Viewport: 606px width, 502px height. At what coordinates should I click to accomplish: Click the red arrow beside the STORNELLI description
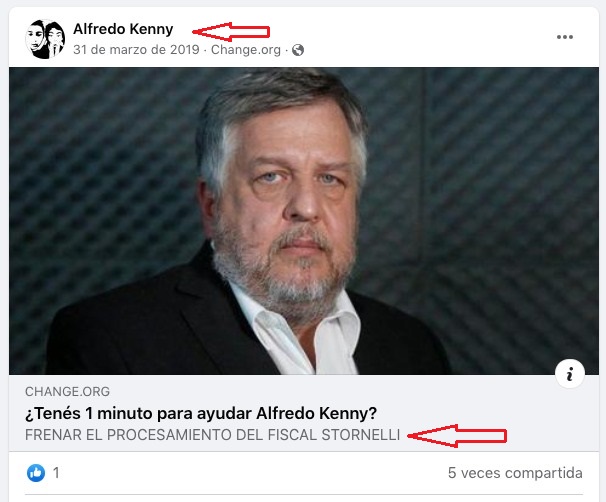457,436
